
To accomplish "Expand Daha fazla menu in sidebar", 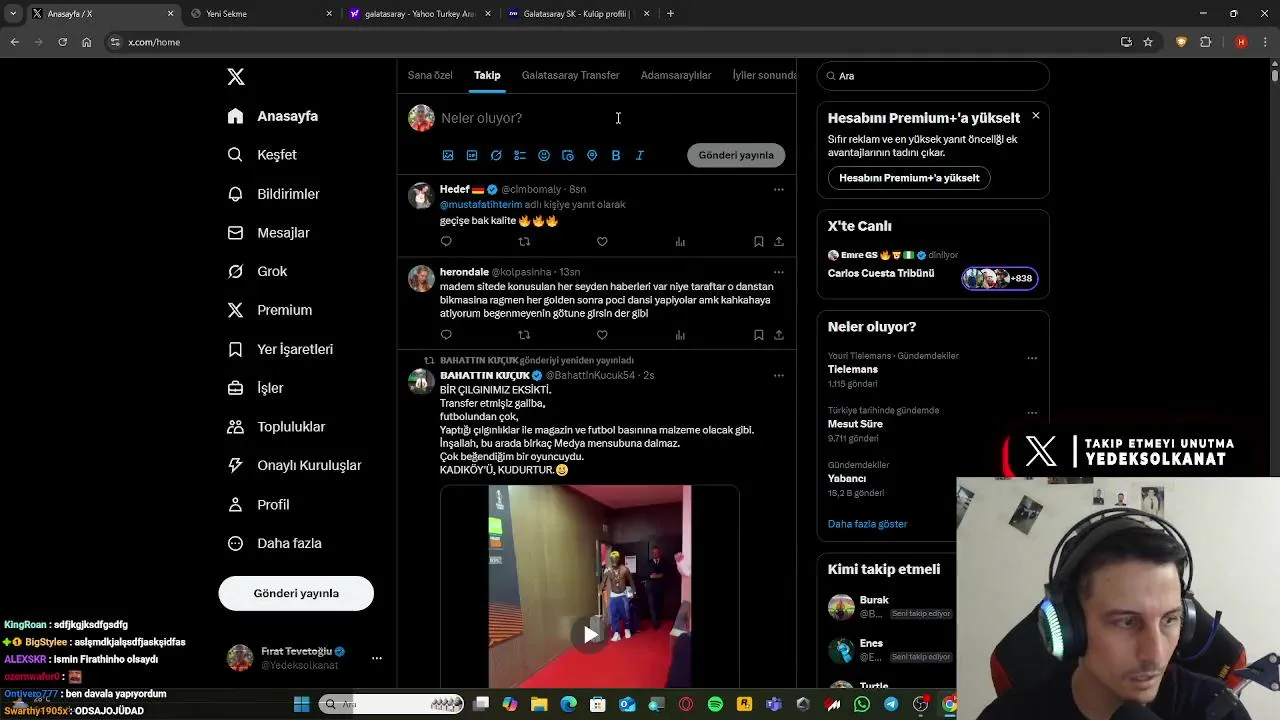I will pos(275,543).
